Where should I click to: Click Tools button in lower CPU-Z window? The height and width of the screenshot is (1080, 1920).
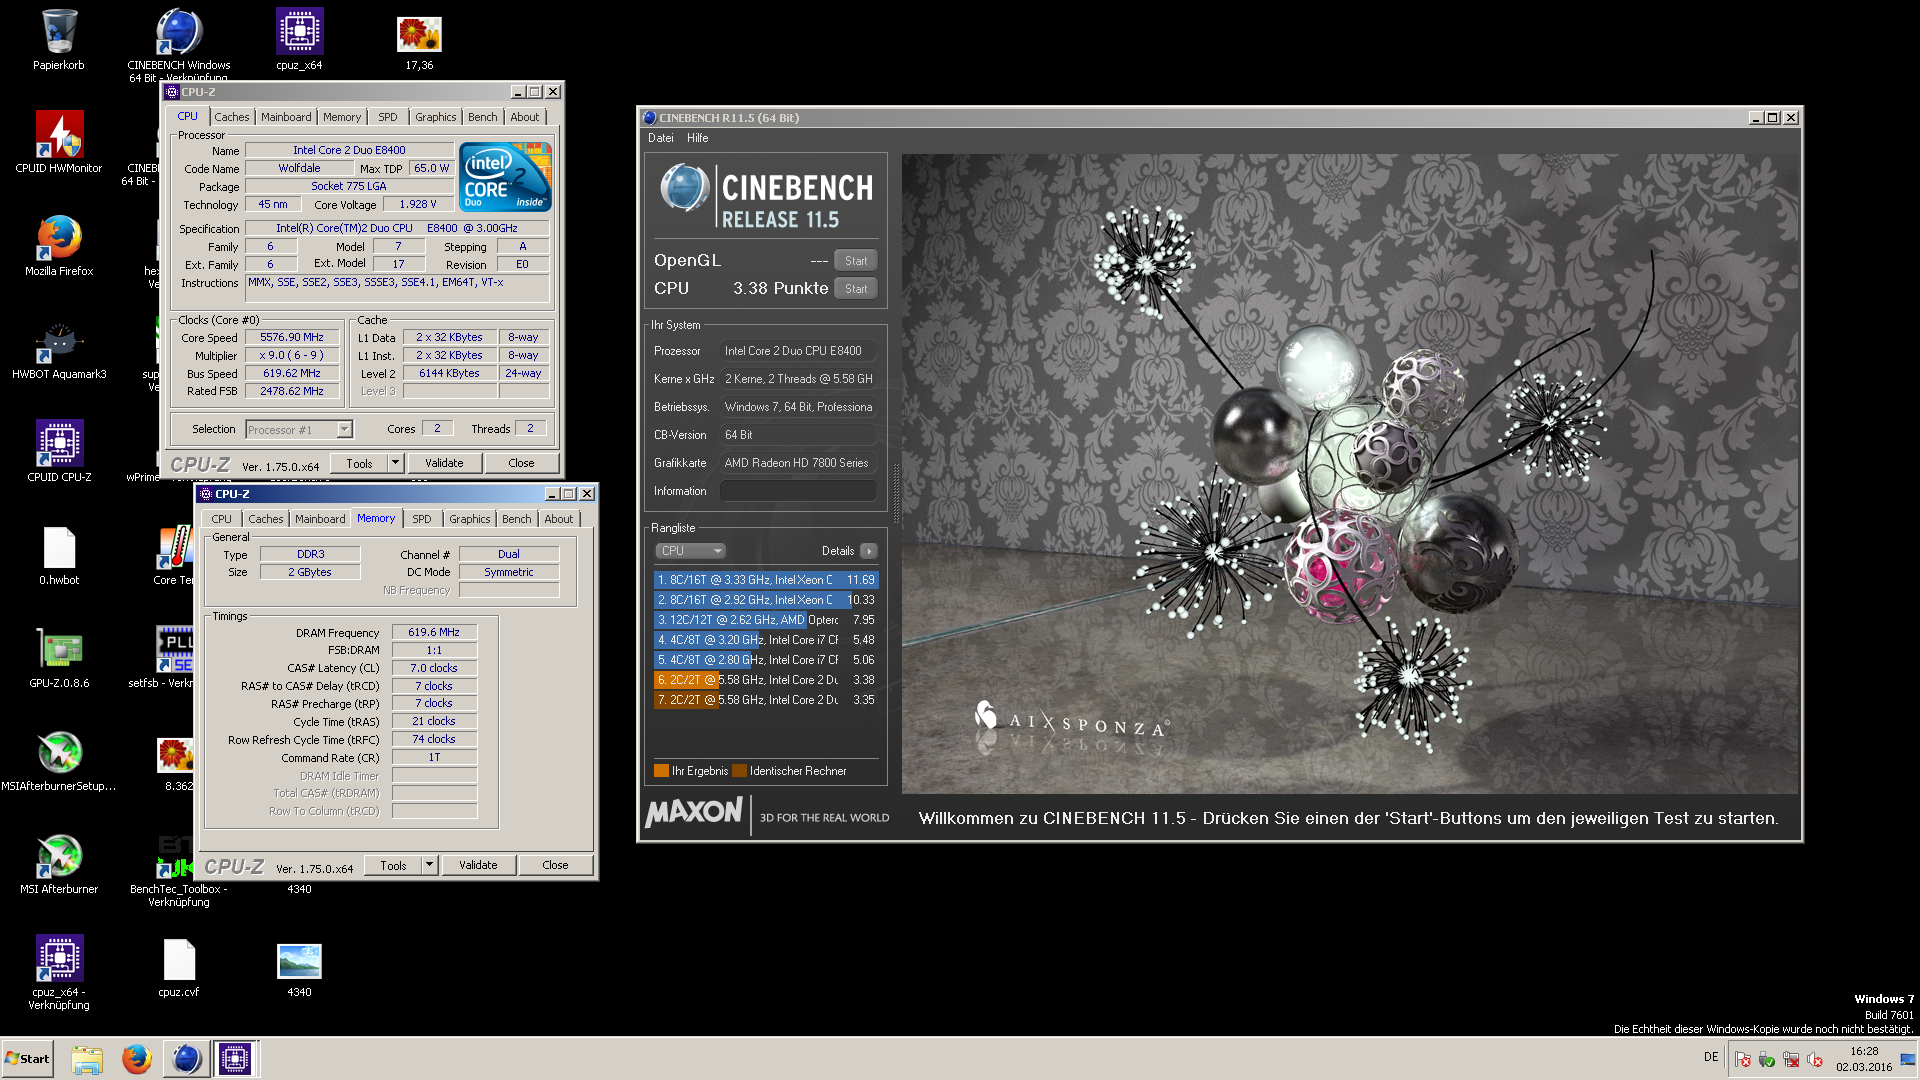click(x=393, y=865)
